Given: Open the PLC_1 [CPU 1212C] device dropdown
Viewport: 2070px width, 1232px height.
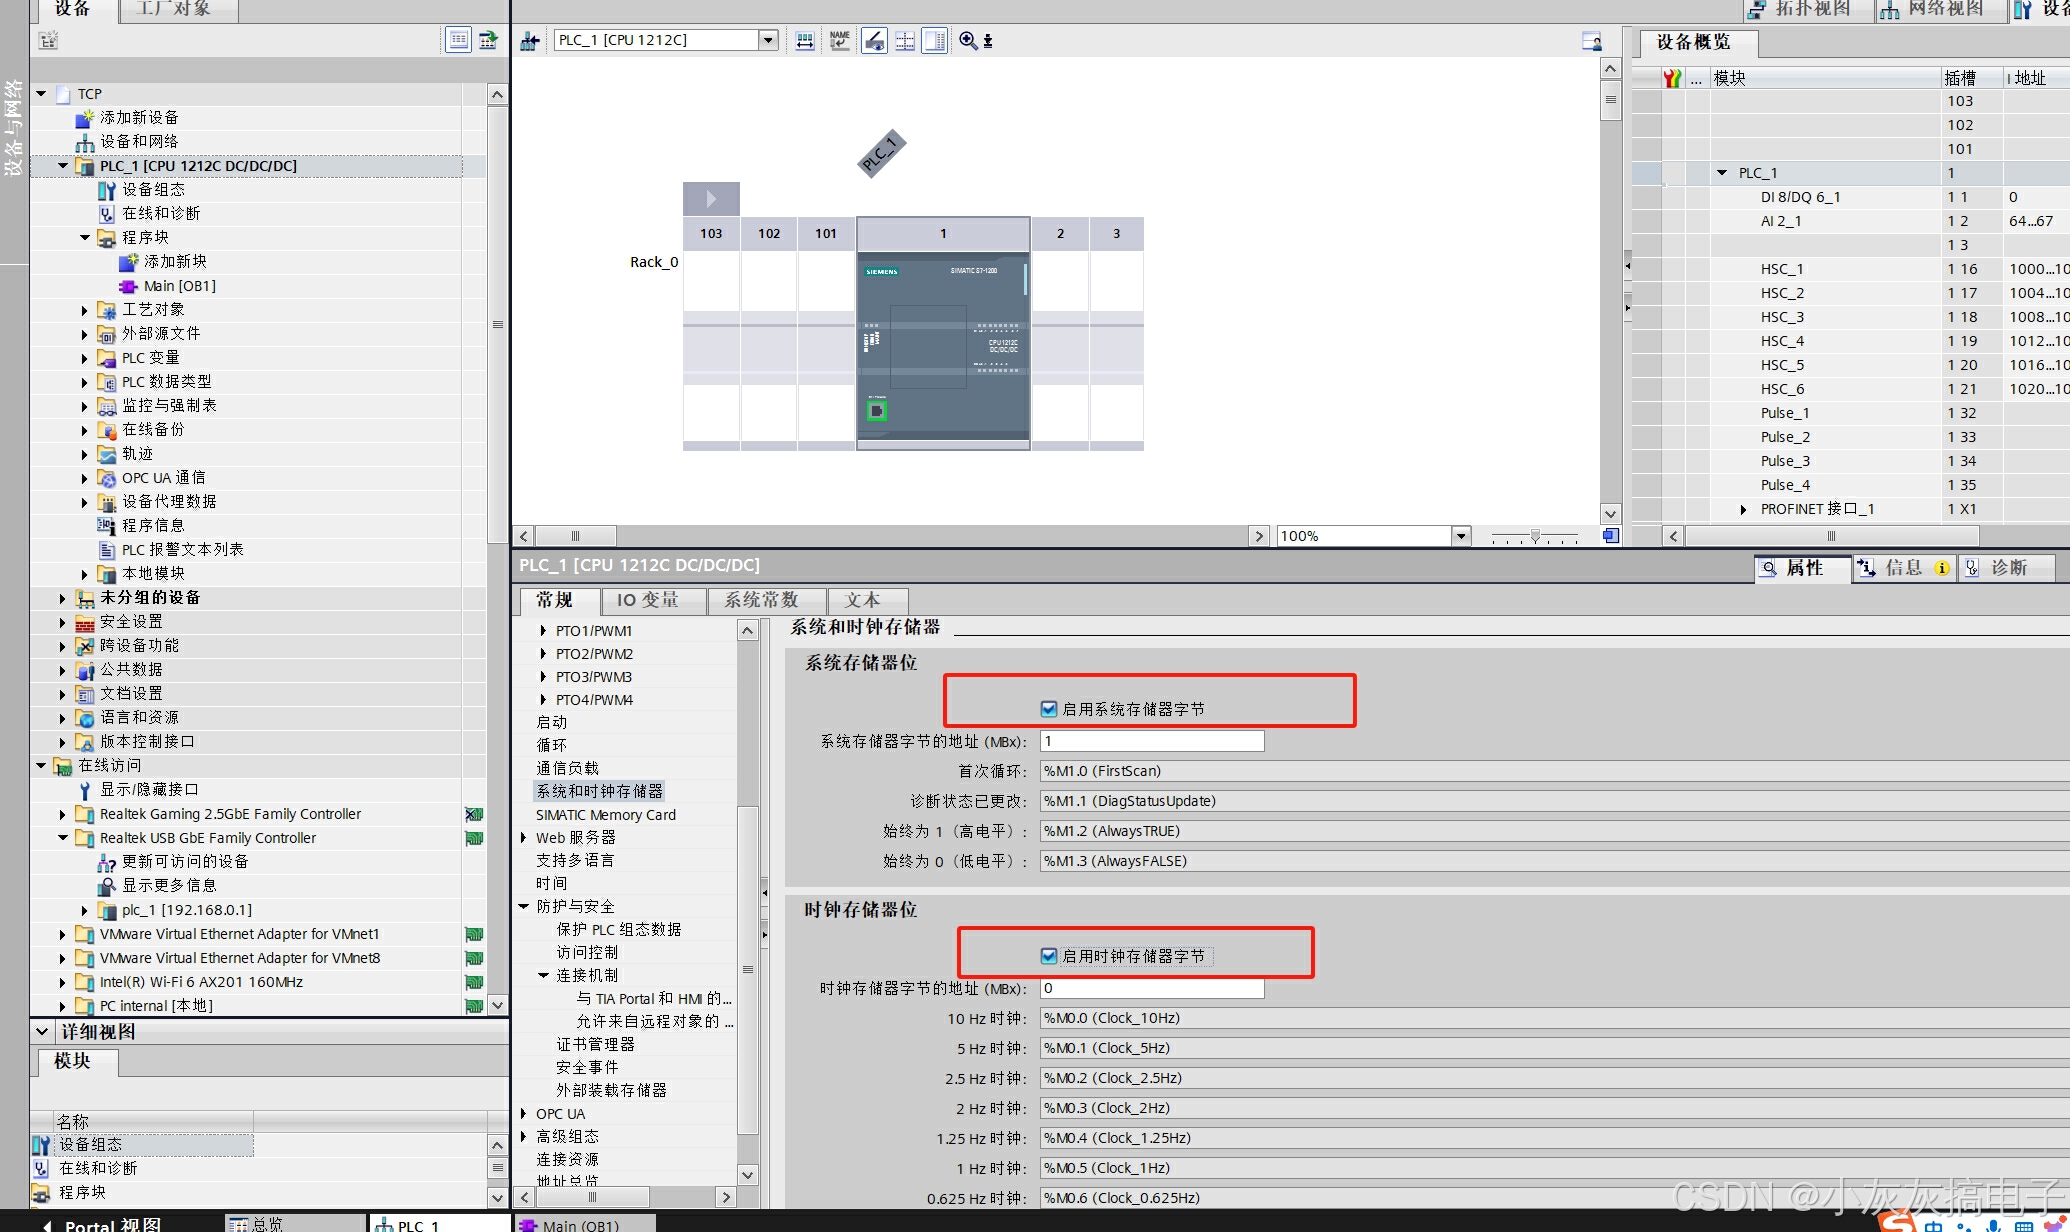Looking at the screenshot, I should click(768, 40).
